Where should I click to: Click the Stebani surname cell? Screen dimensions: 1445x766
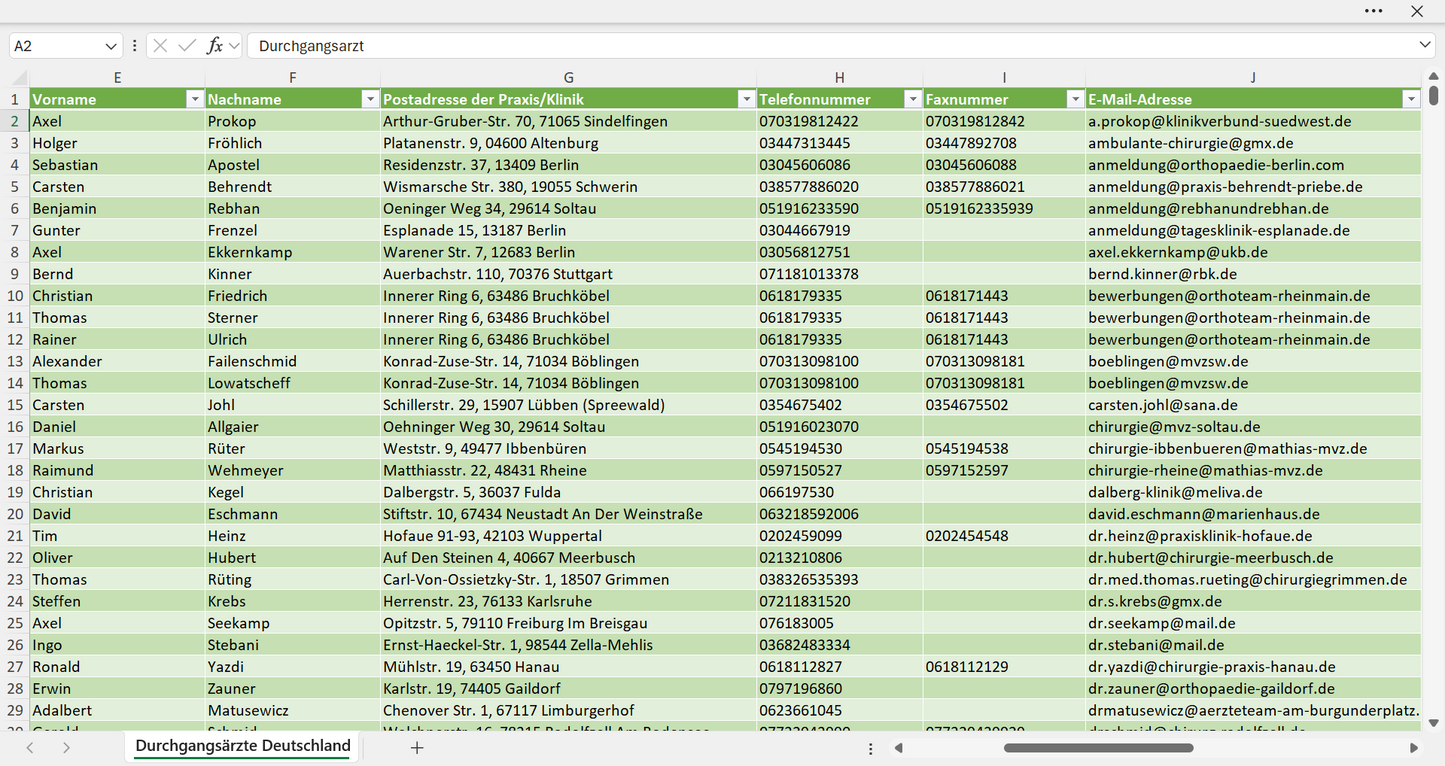[x=292, y=645]
